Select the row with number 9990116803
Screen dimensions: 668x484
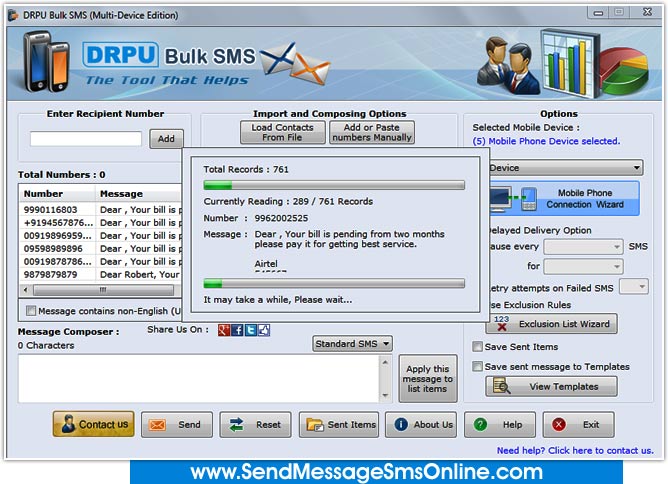[x=101, y=210]
